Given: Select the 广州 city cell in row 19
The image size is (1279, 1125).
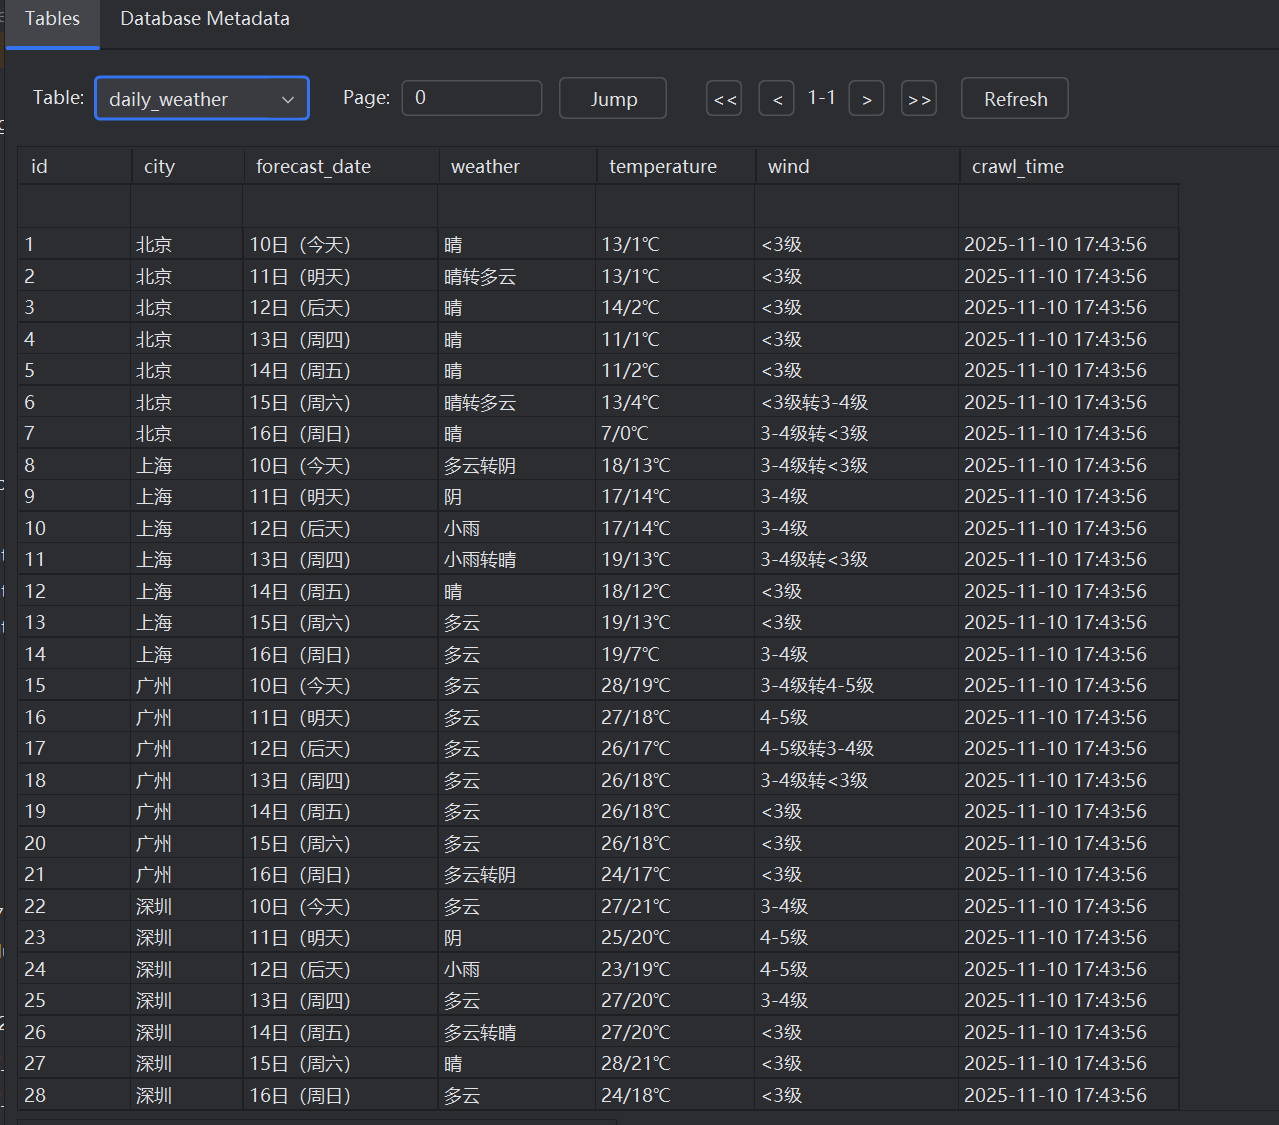Looking at the screenshot, I should [187, 811].
